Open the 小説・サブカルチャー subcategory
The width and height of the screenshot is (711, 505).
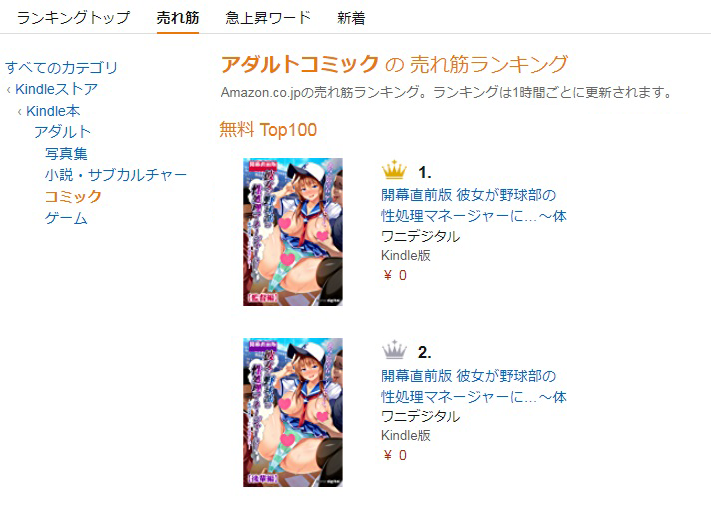pyautogui.click(x=116, y=175)
